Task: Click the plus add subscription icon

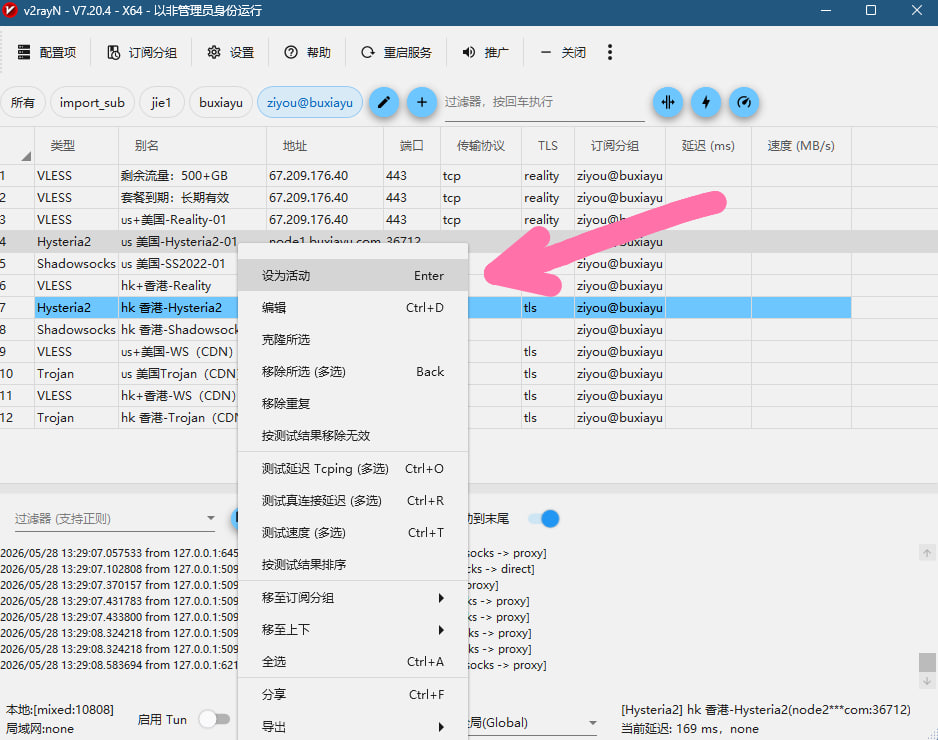Action: [422, 102]
